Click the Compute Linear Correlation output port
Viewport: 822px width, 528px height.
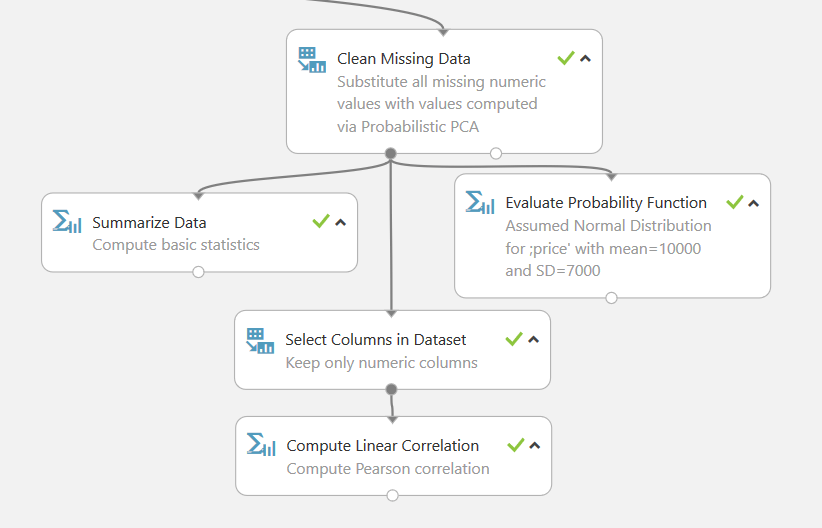[x=392, y=495]
